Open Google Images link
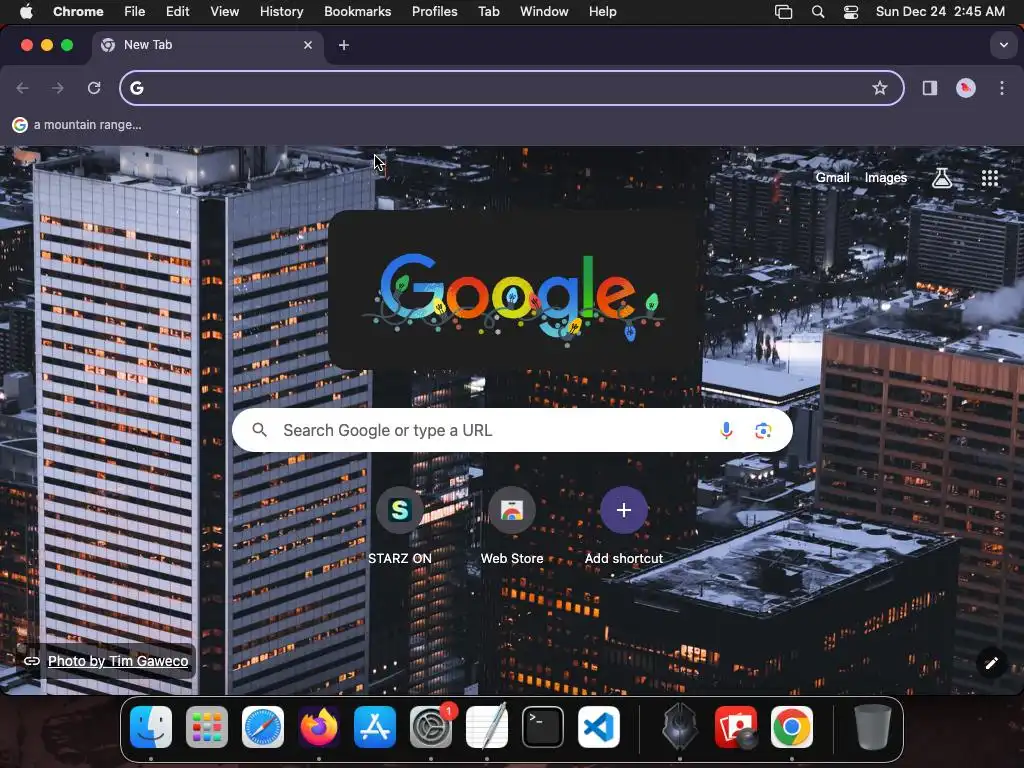 pos(886,178)
